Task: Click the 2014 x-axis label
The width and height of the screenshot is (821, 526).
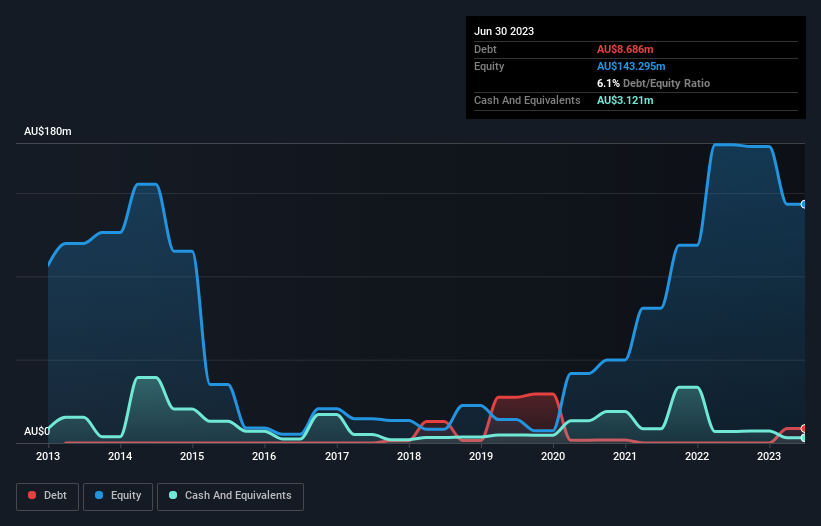Action: point(120,456)
